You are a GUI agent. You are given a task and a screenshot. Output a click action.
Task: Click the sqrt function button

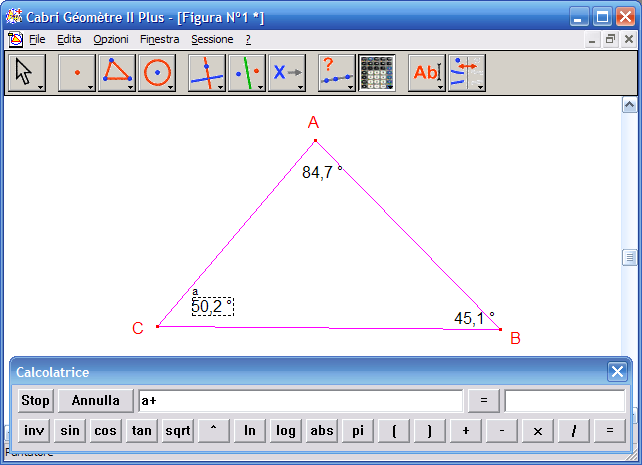point(178,431)
